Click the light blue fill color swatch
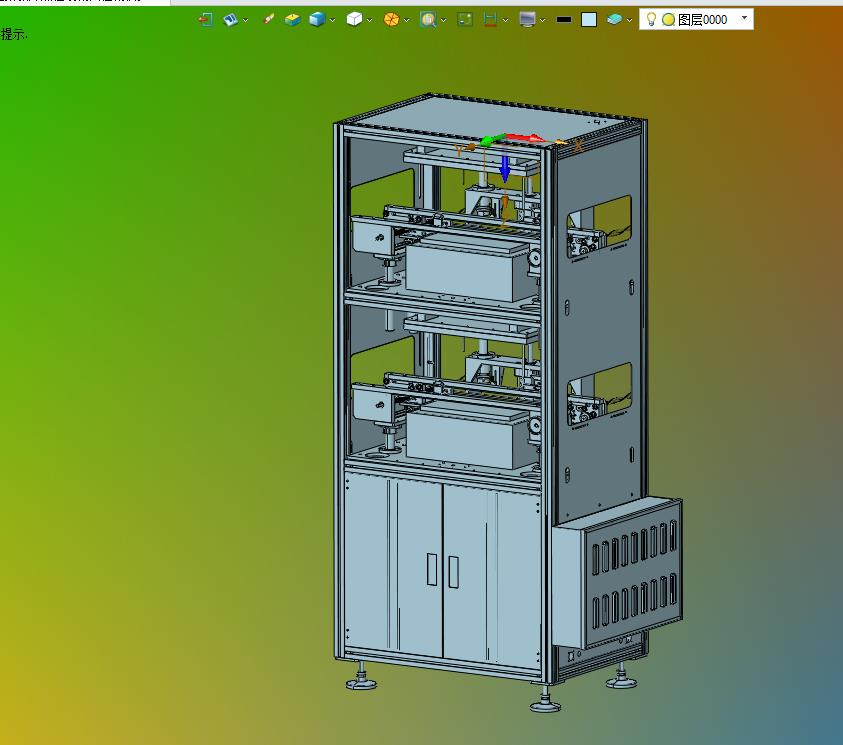This screenshot has width=843, height=745. point(589,20)
